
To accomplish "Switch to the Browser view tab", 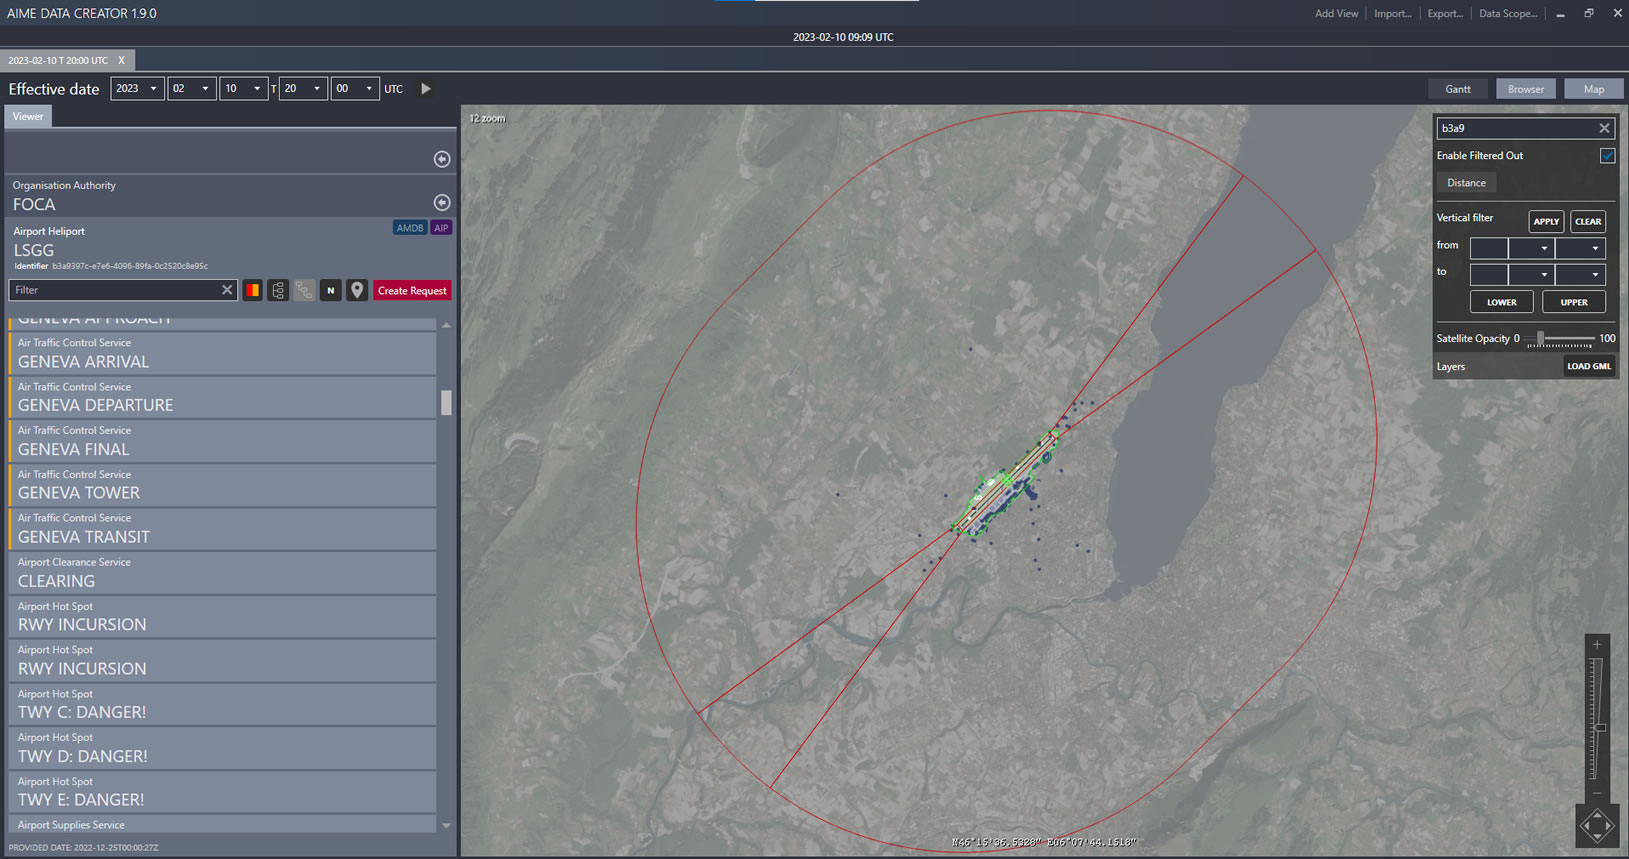I will [1525, 89].
